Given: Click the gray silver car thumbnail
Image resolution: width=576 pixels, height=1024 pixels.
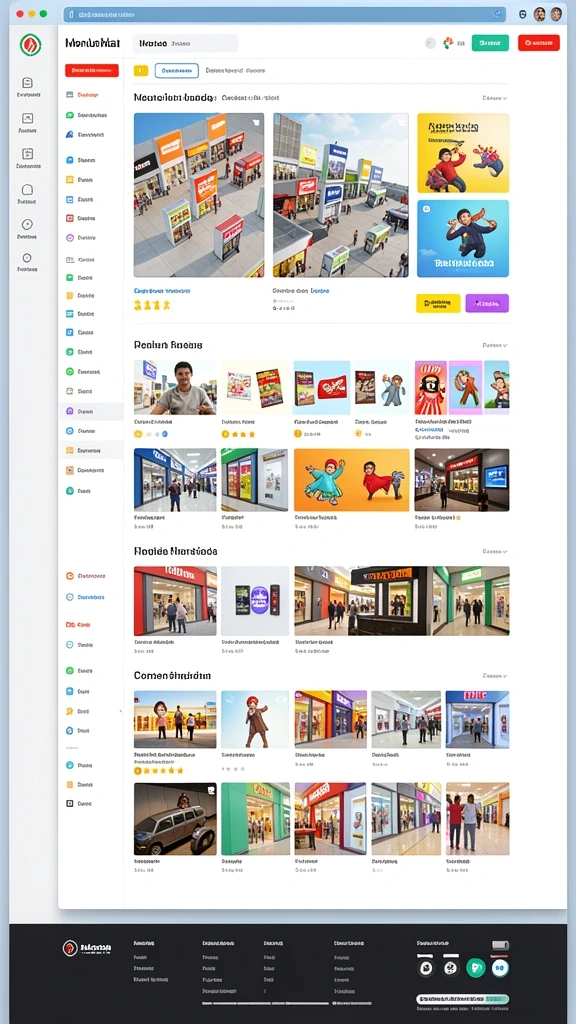Looking at the screenshot, I should pos(175,819).
